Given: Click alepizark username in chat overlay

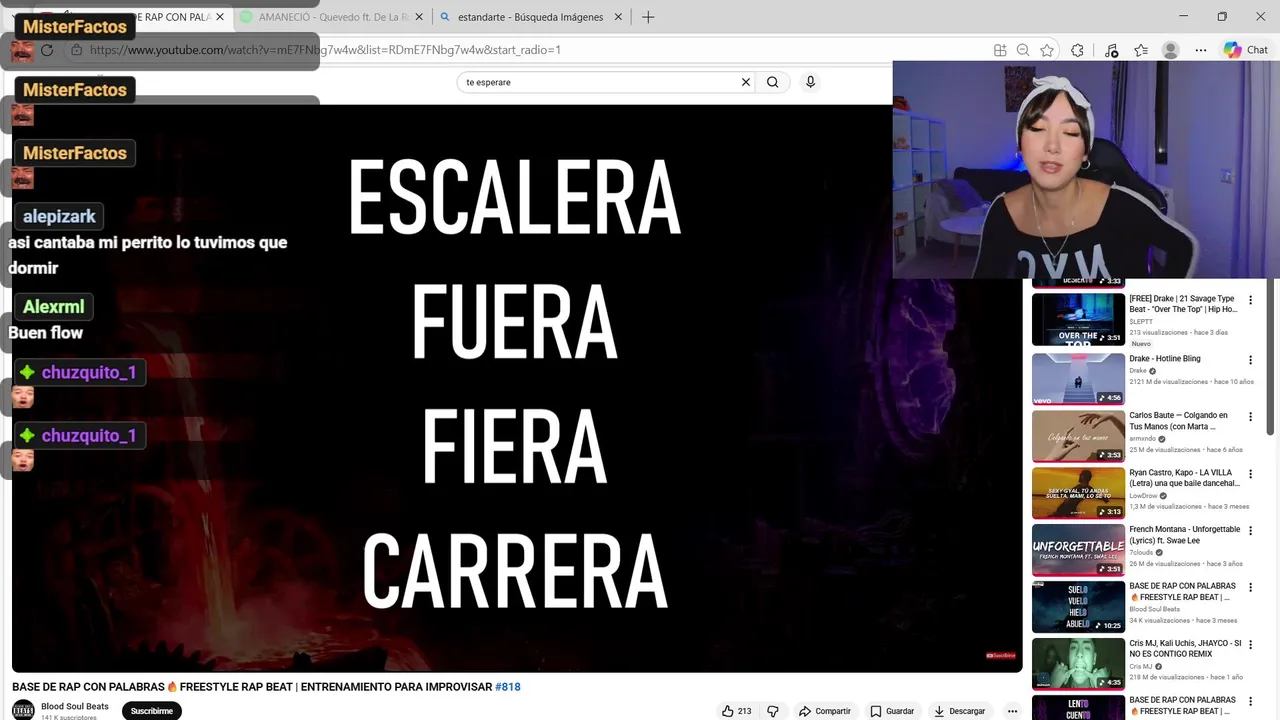Looking at the screenshot, I should (x=60, y=216).
